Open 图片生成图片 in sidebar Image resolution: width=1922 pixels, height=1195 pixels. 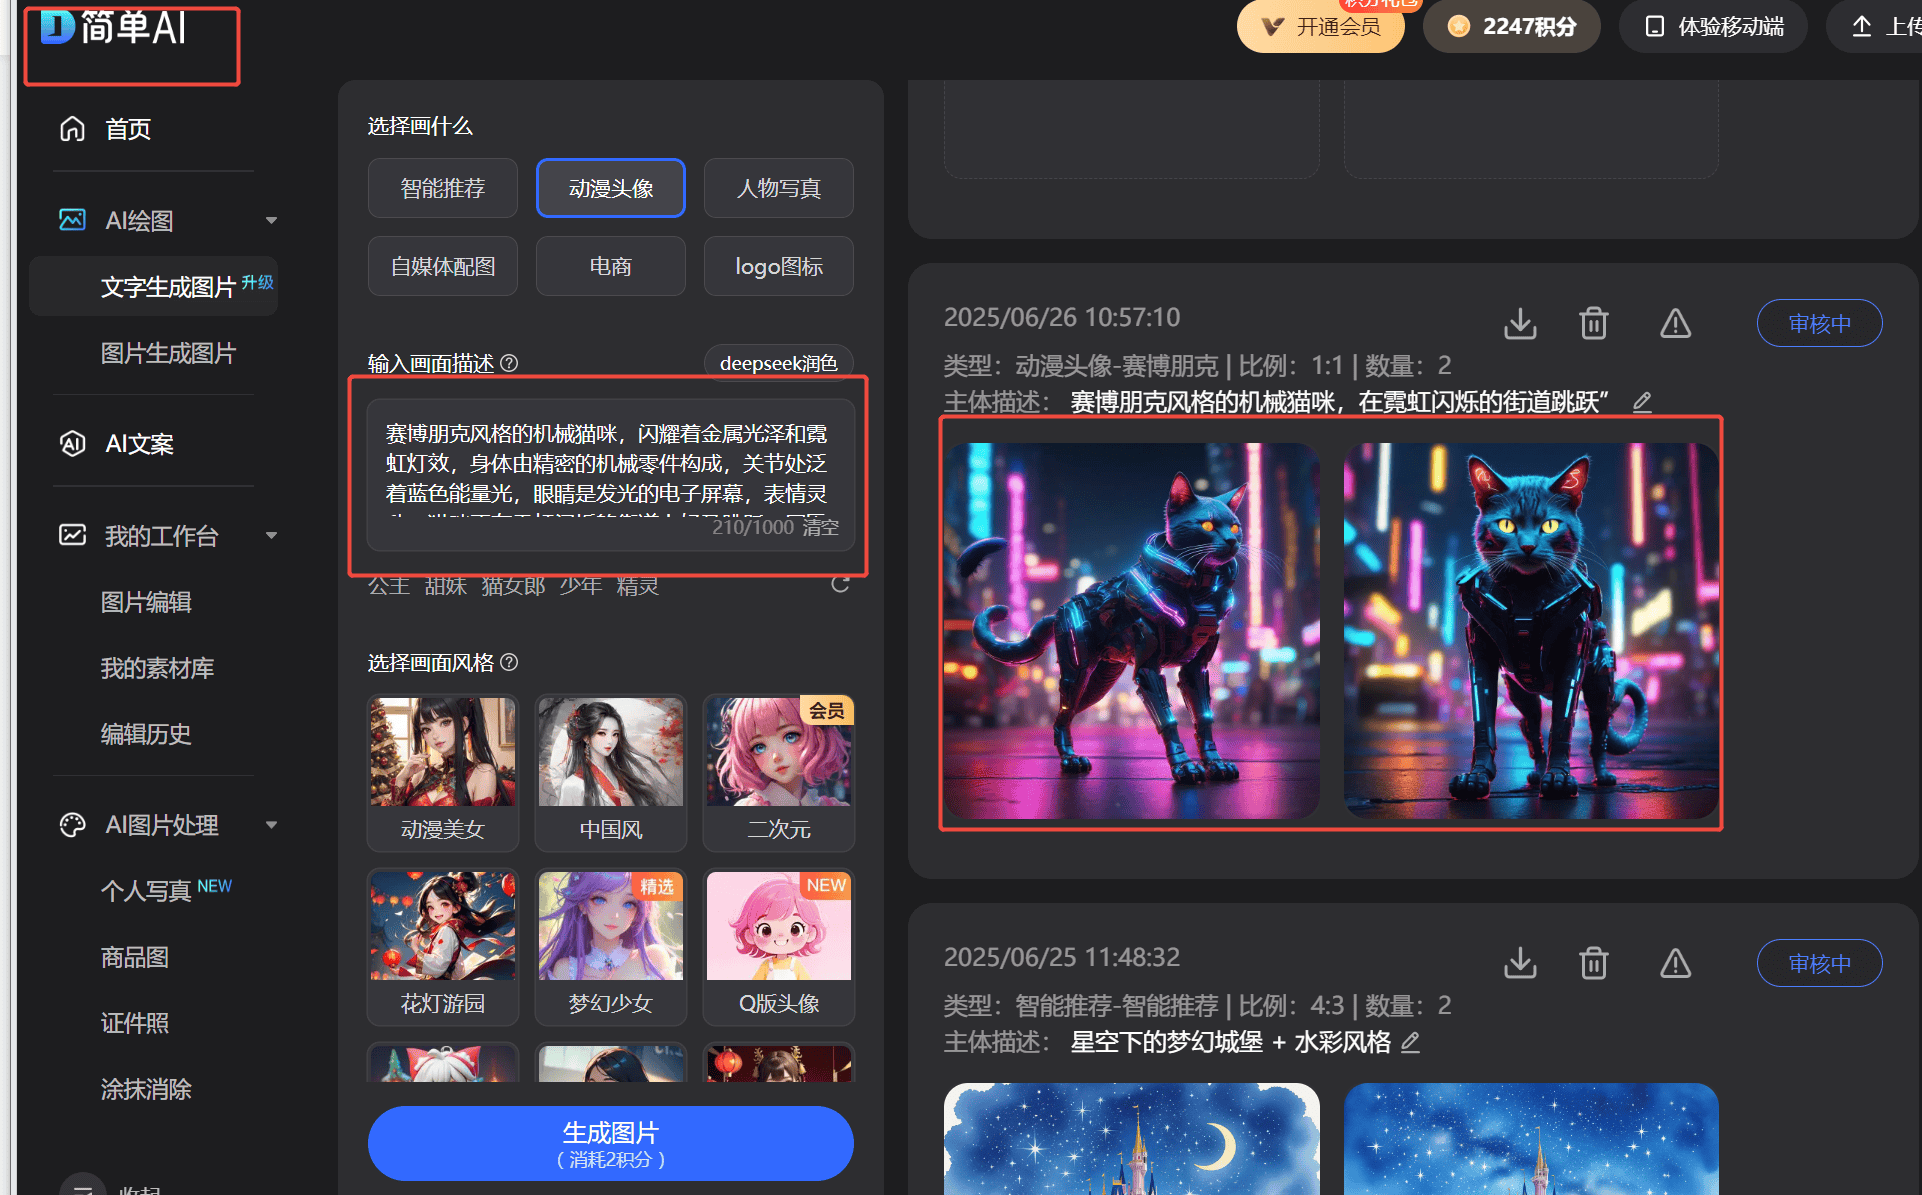168,353
